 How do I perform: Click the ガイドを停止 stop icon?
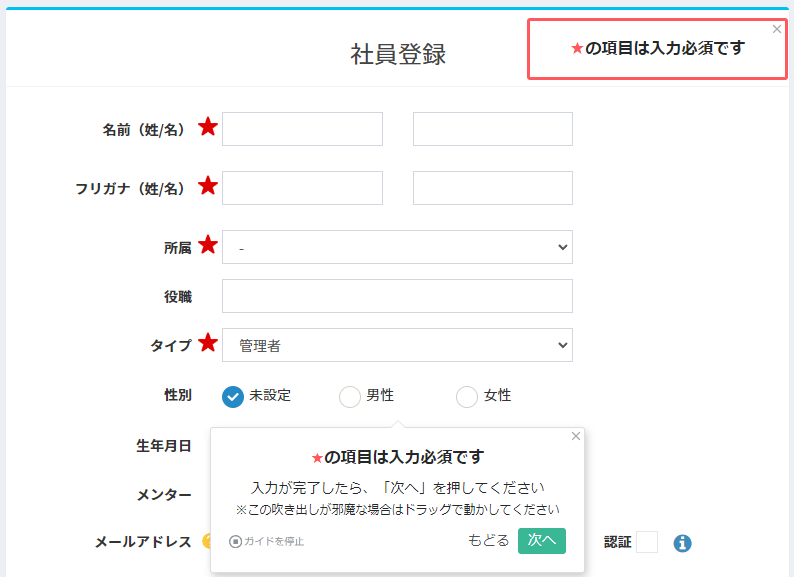tap(236, 542)
